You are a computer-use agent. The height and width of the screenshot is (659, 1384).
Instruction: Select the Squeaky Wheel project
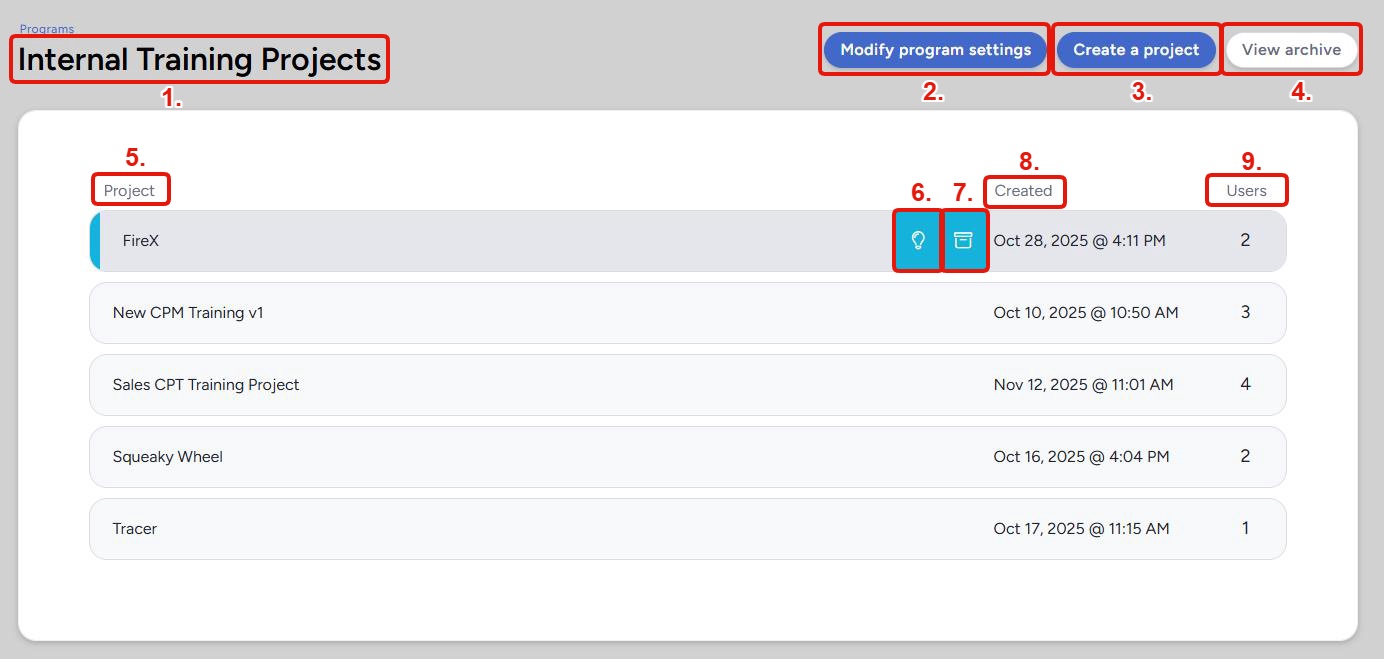[x=168, y=457]
